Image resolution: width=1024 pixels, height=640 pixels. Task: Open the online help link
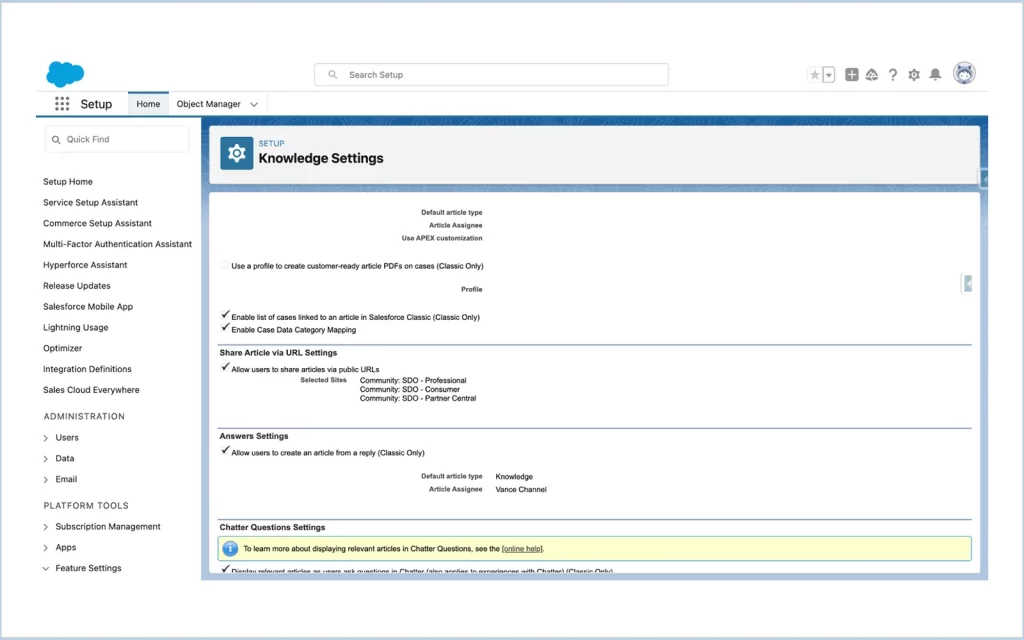pos(522,549)
